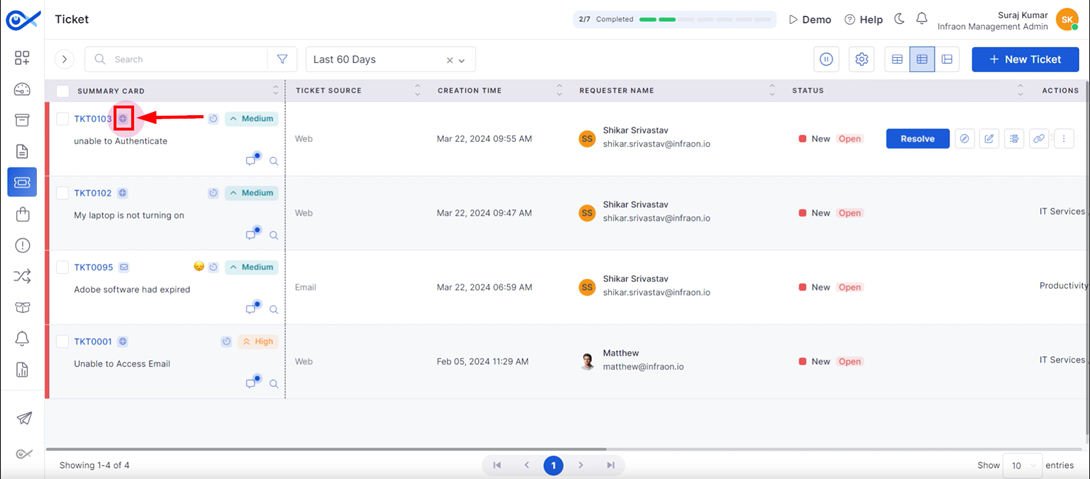Open the Last 60 Days date range dropdown
Screen dimensions: 1090x479
[391, 59]
